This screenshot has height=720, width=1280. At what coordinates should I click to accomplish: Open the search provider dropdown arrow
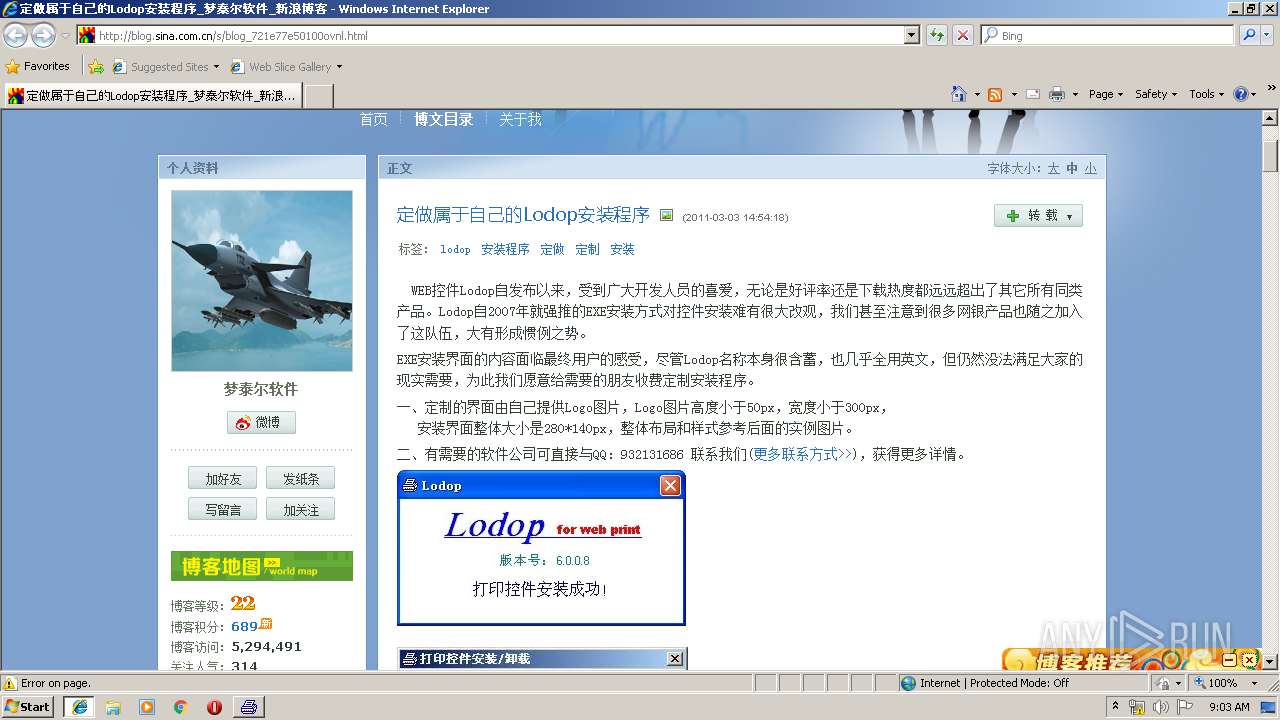click(1267, 35)
